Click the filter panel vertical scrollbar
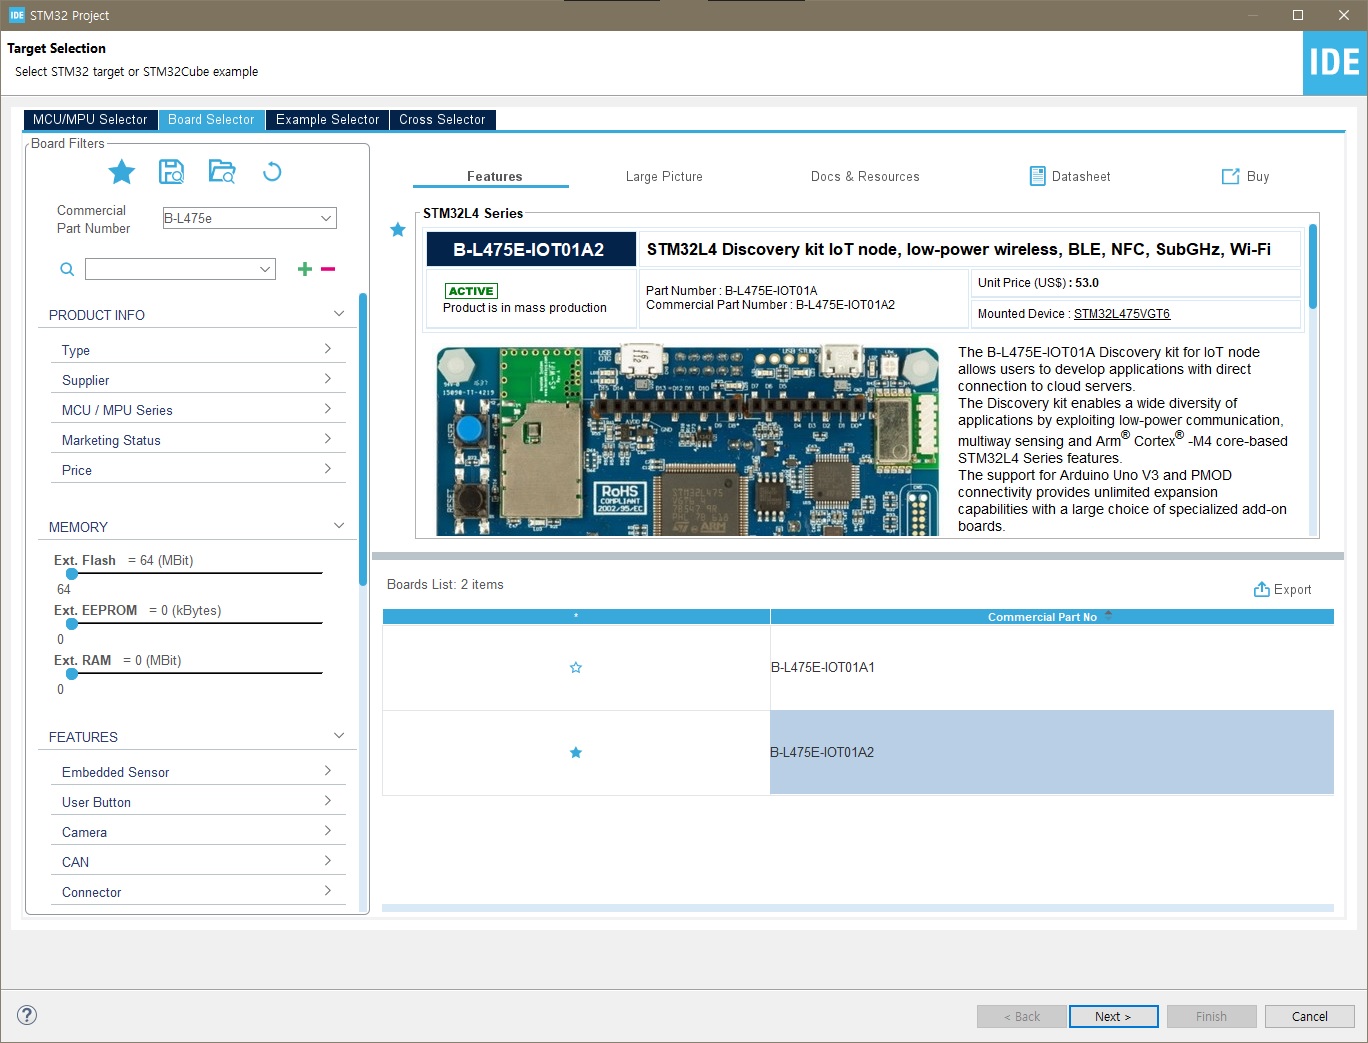The width and height of the screenshot is (1368, 1043). pos(363,440)
